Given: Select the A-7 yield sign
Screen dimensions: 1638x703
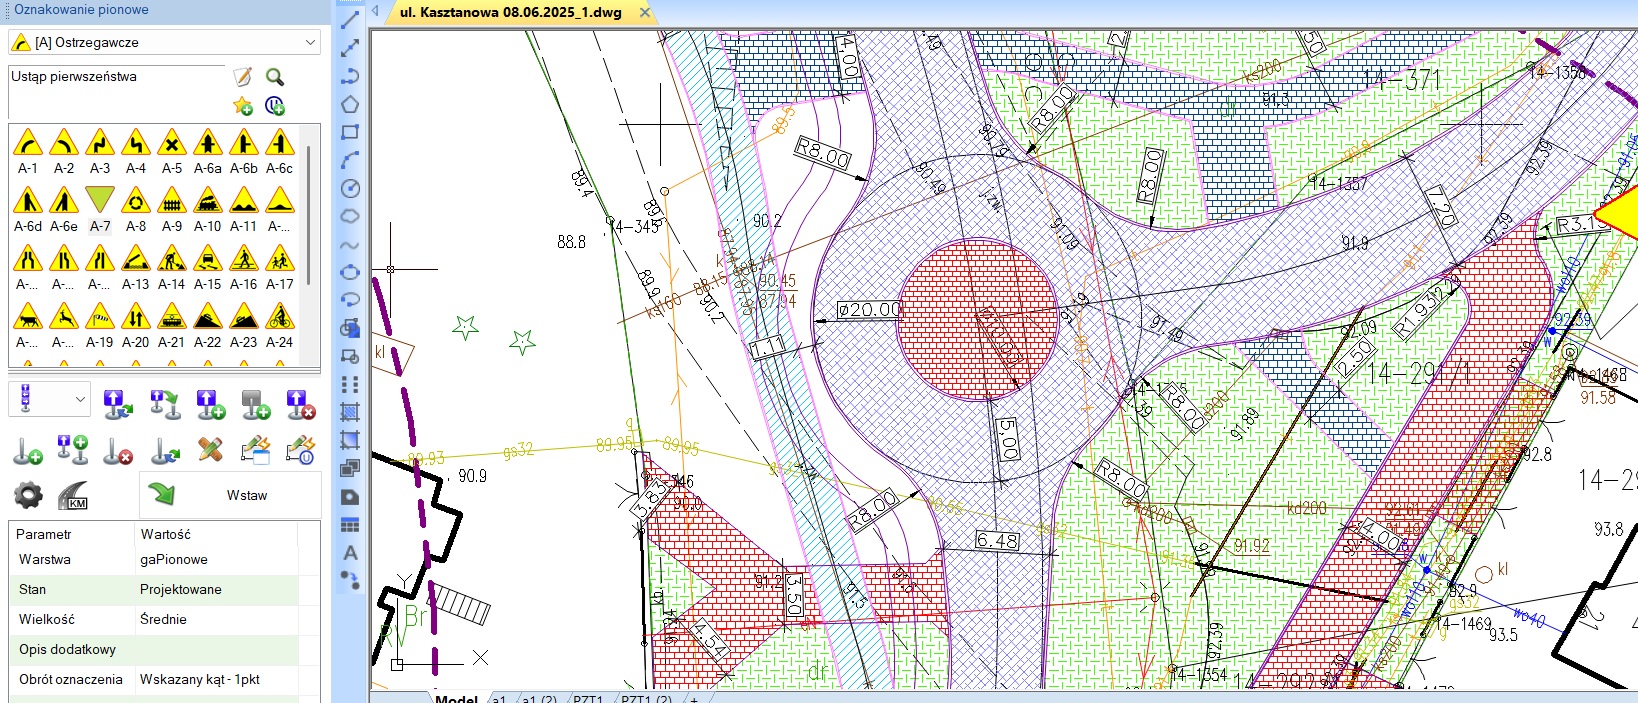Looking at the screenshot, I should tap(100, 200).
